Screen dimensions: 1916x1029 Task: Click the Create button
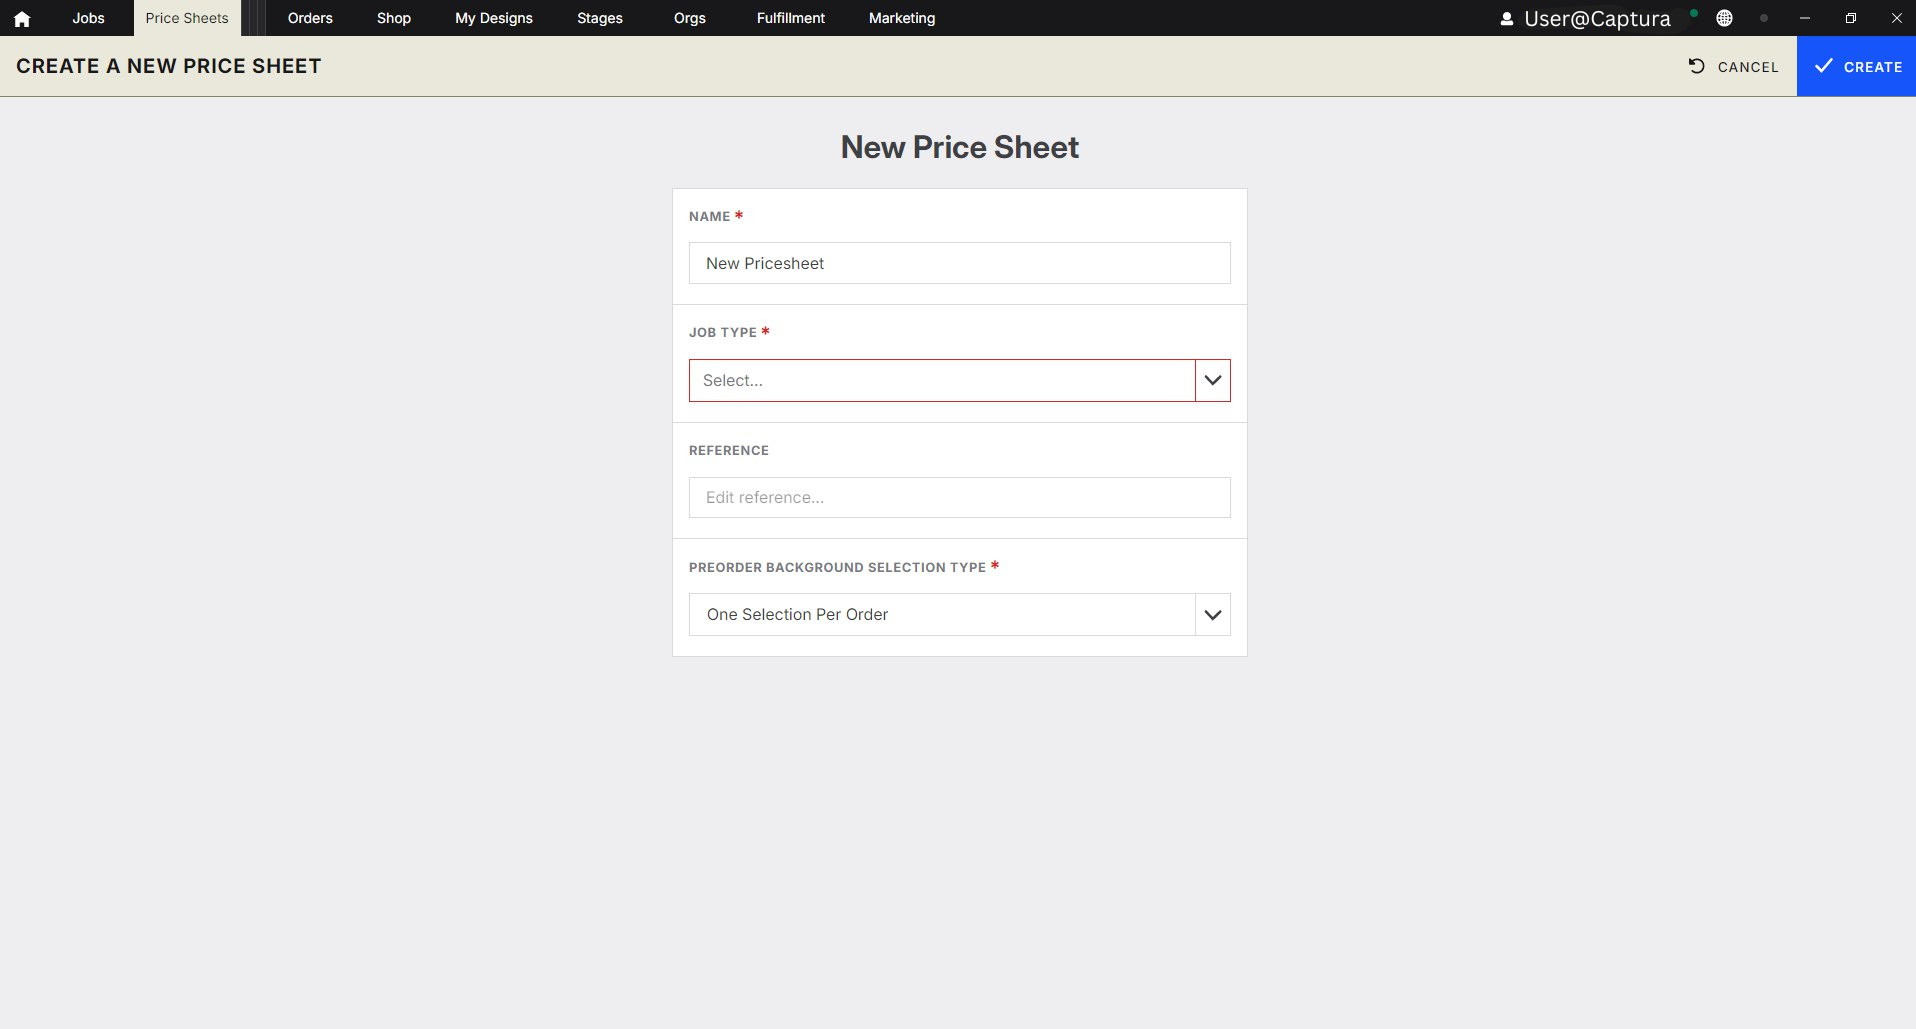pos(1856,66)
